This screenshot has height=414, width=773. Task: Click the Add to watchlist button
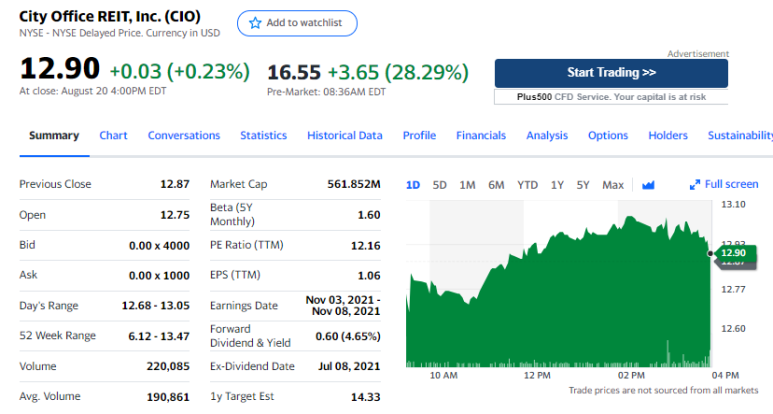click(297, 23)
